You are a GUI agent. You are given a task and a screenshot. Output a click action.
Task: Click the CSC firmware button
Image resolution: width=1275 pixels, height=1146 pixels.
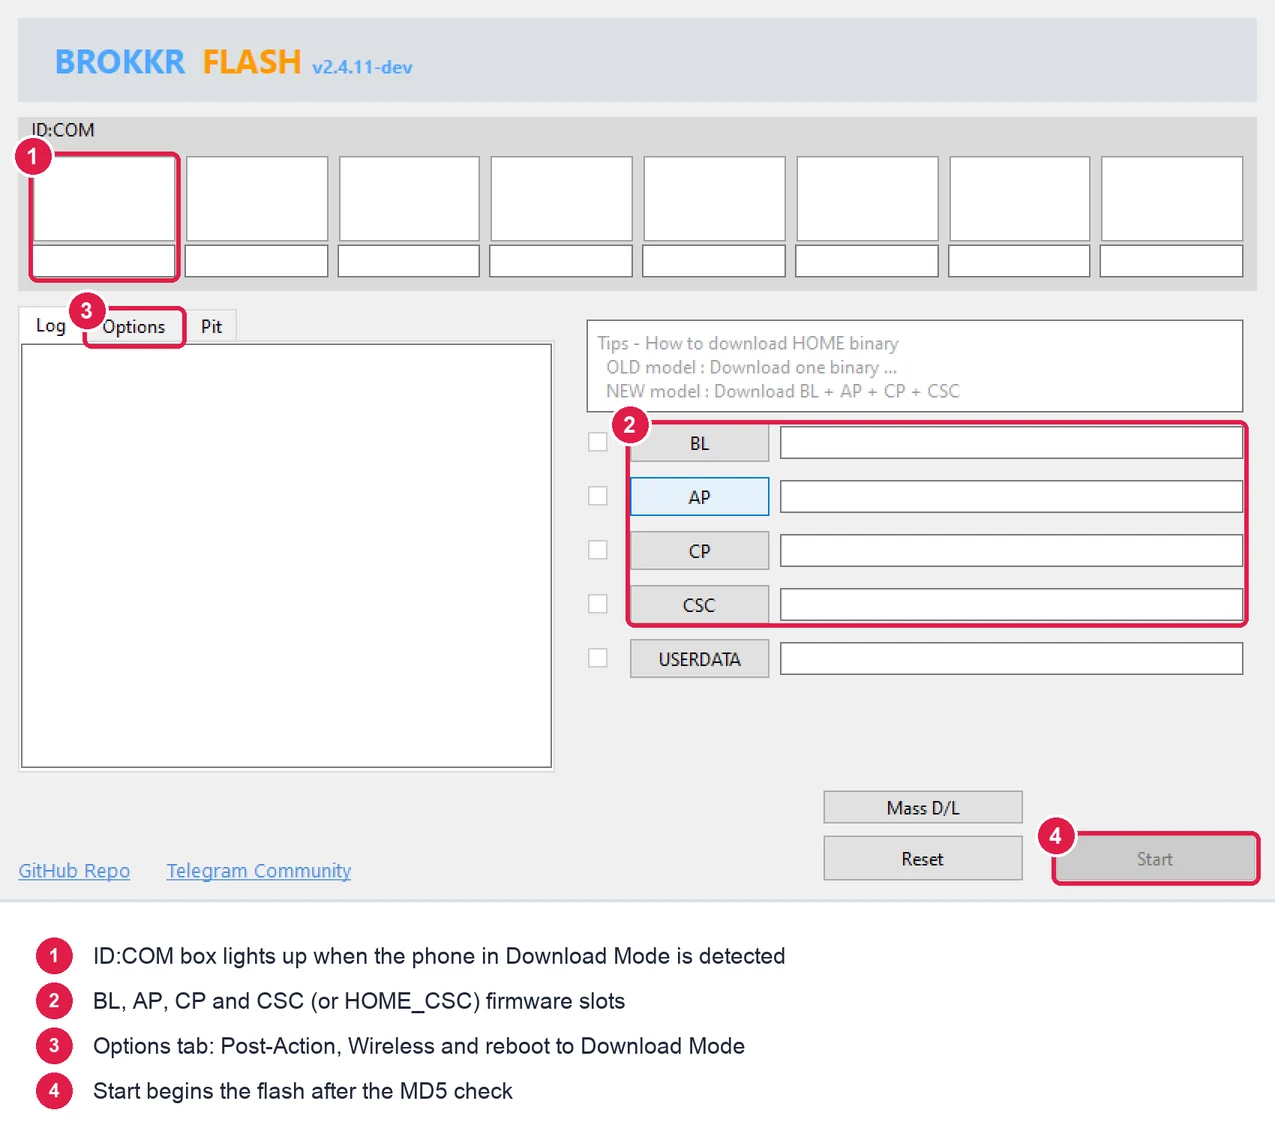pyautogui.click(x=699, y=605)
